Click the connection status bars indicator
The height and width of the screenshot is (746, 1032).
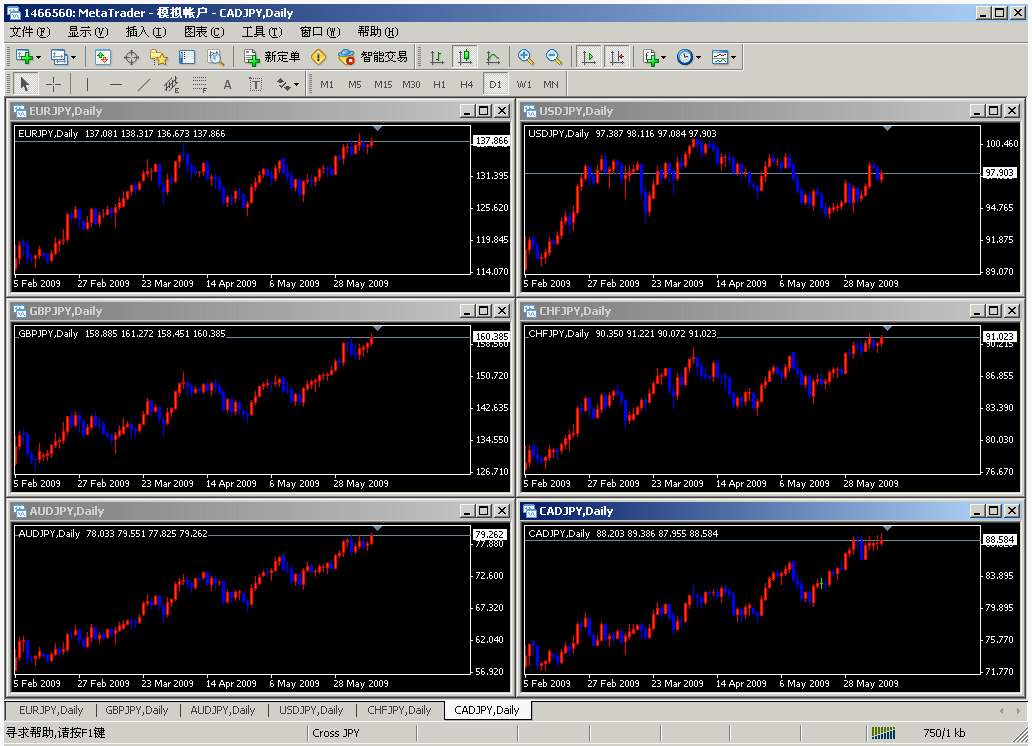[x=883, y=733]
